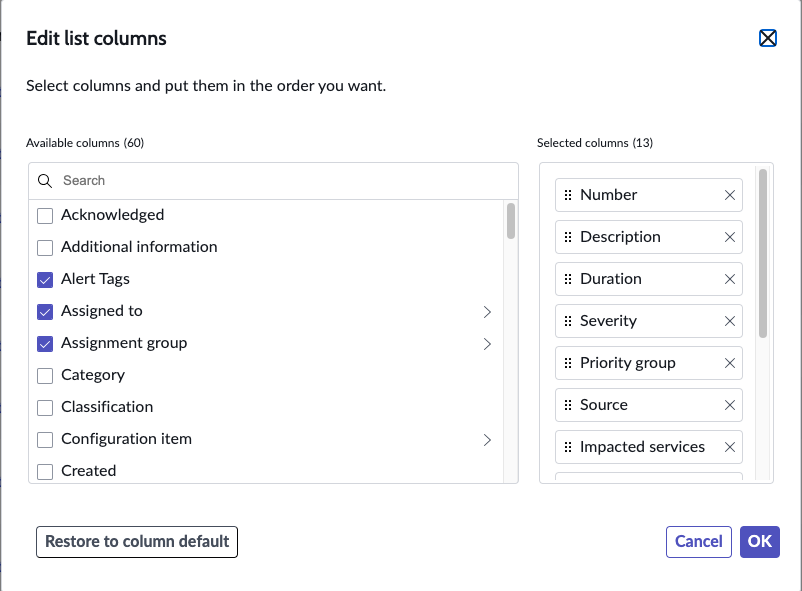
Task: Confirm changes with the OK button
Action: coord(760,542)
